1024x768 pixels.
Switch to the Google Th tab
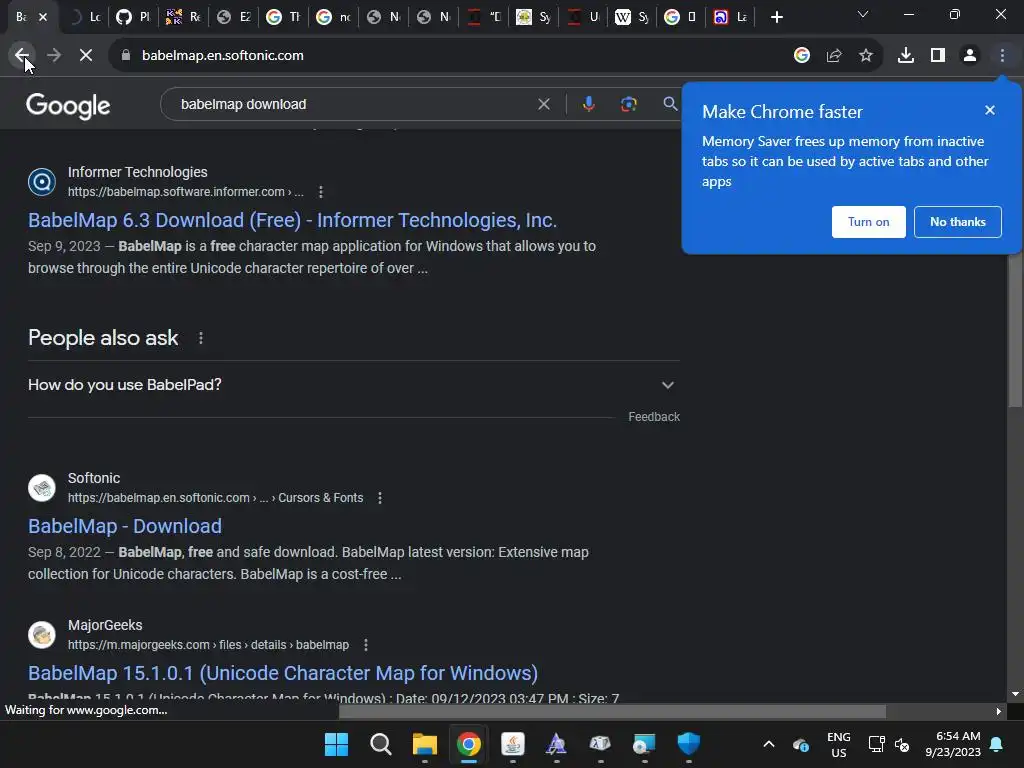coord(283,17)
